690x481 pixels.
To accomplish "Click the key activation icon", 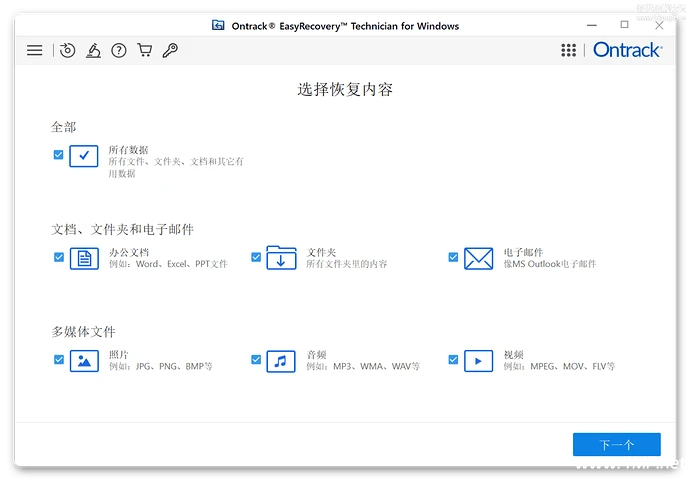I will (x=170, y=50).
